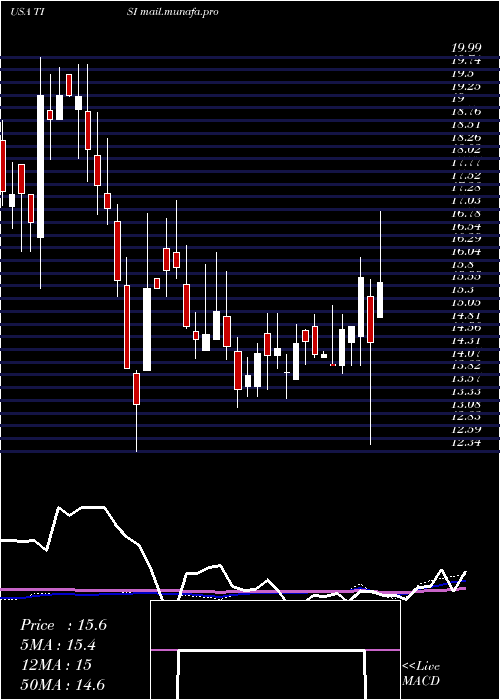Screen dimensions: 500x700
Task: Click the 18.51 price level label
Action: pyautogui.click(x=465, y=125)
